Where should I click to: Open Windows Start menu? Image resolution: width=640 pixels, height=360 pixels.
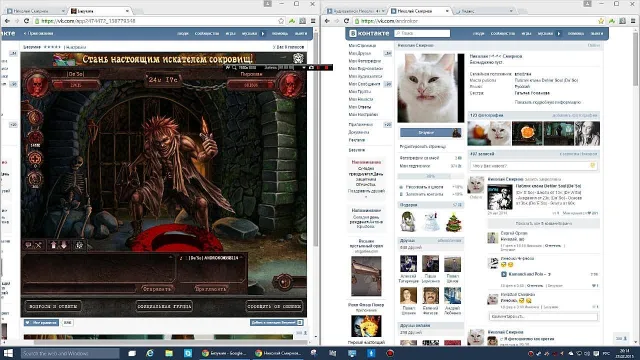[8, 353]
